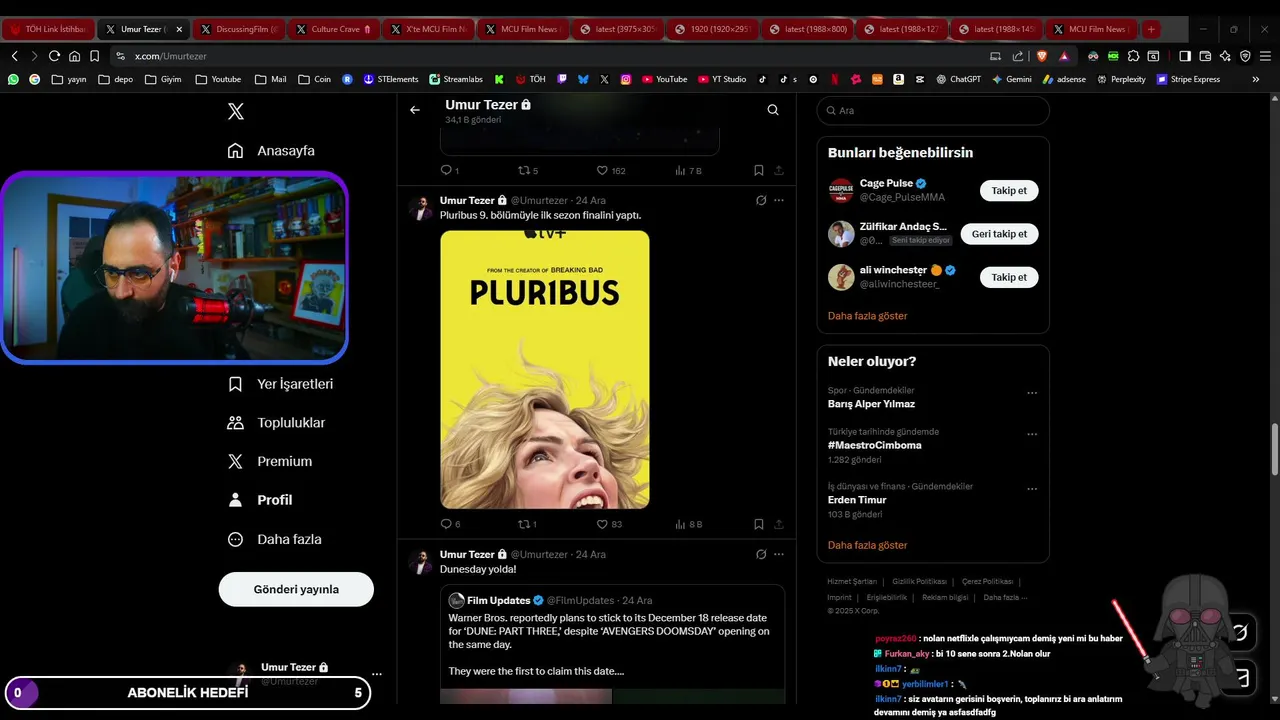This screenshot has height=720, width=1280.
Task: Reload the current page
Action: click(54, 56)
